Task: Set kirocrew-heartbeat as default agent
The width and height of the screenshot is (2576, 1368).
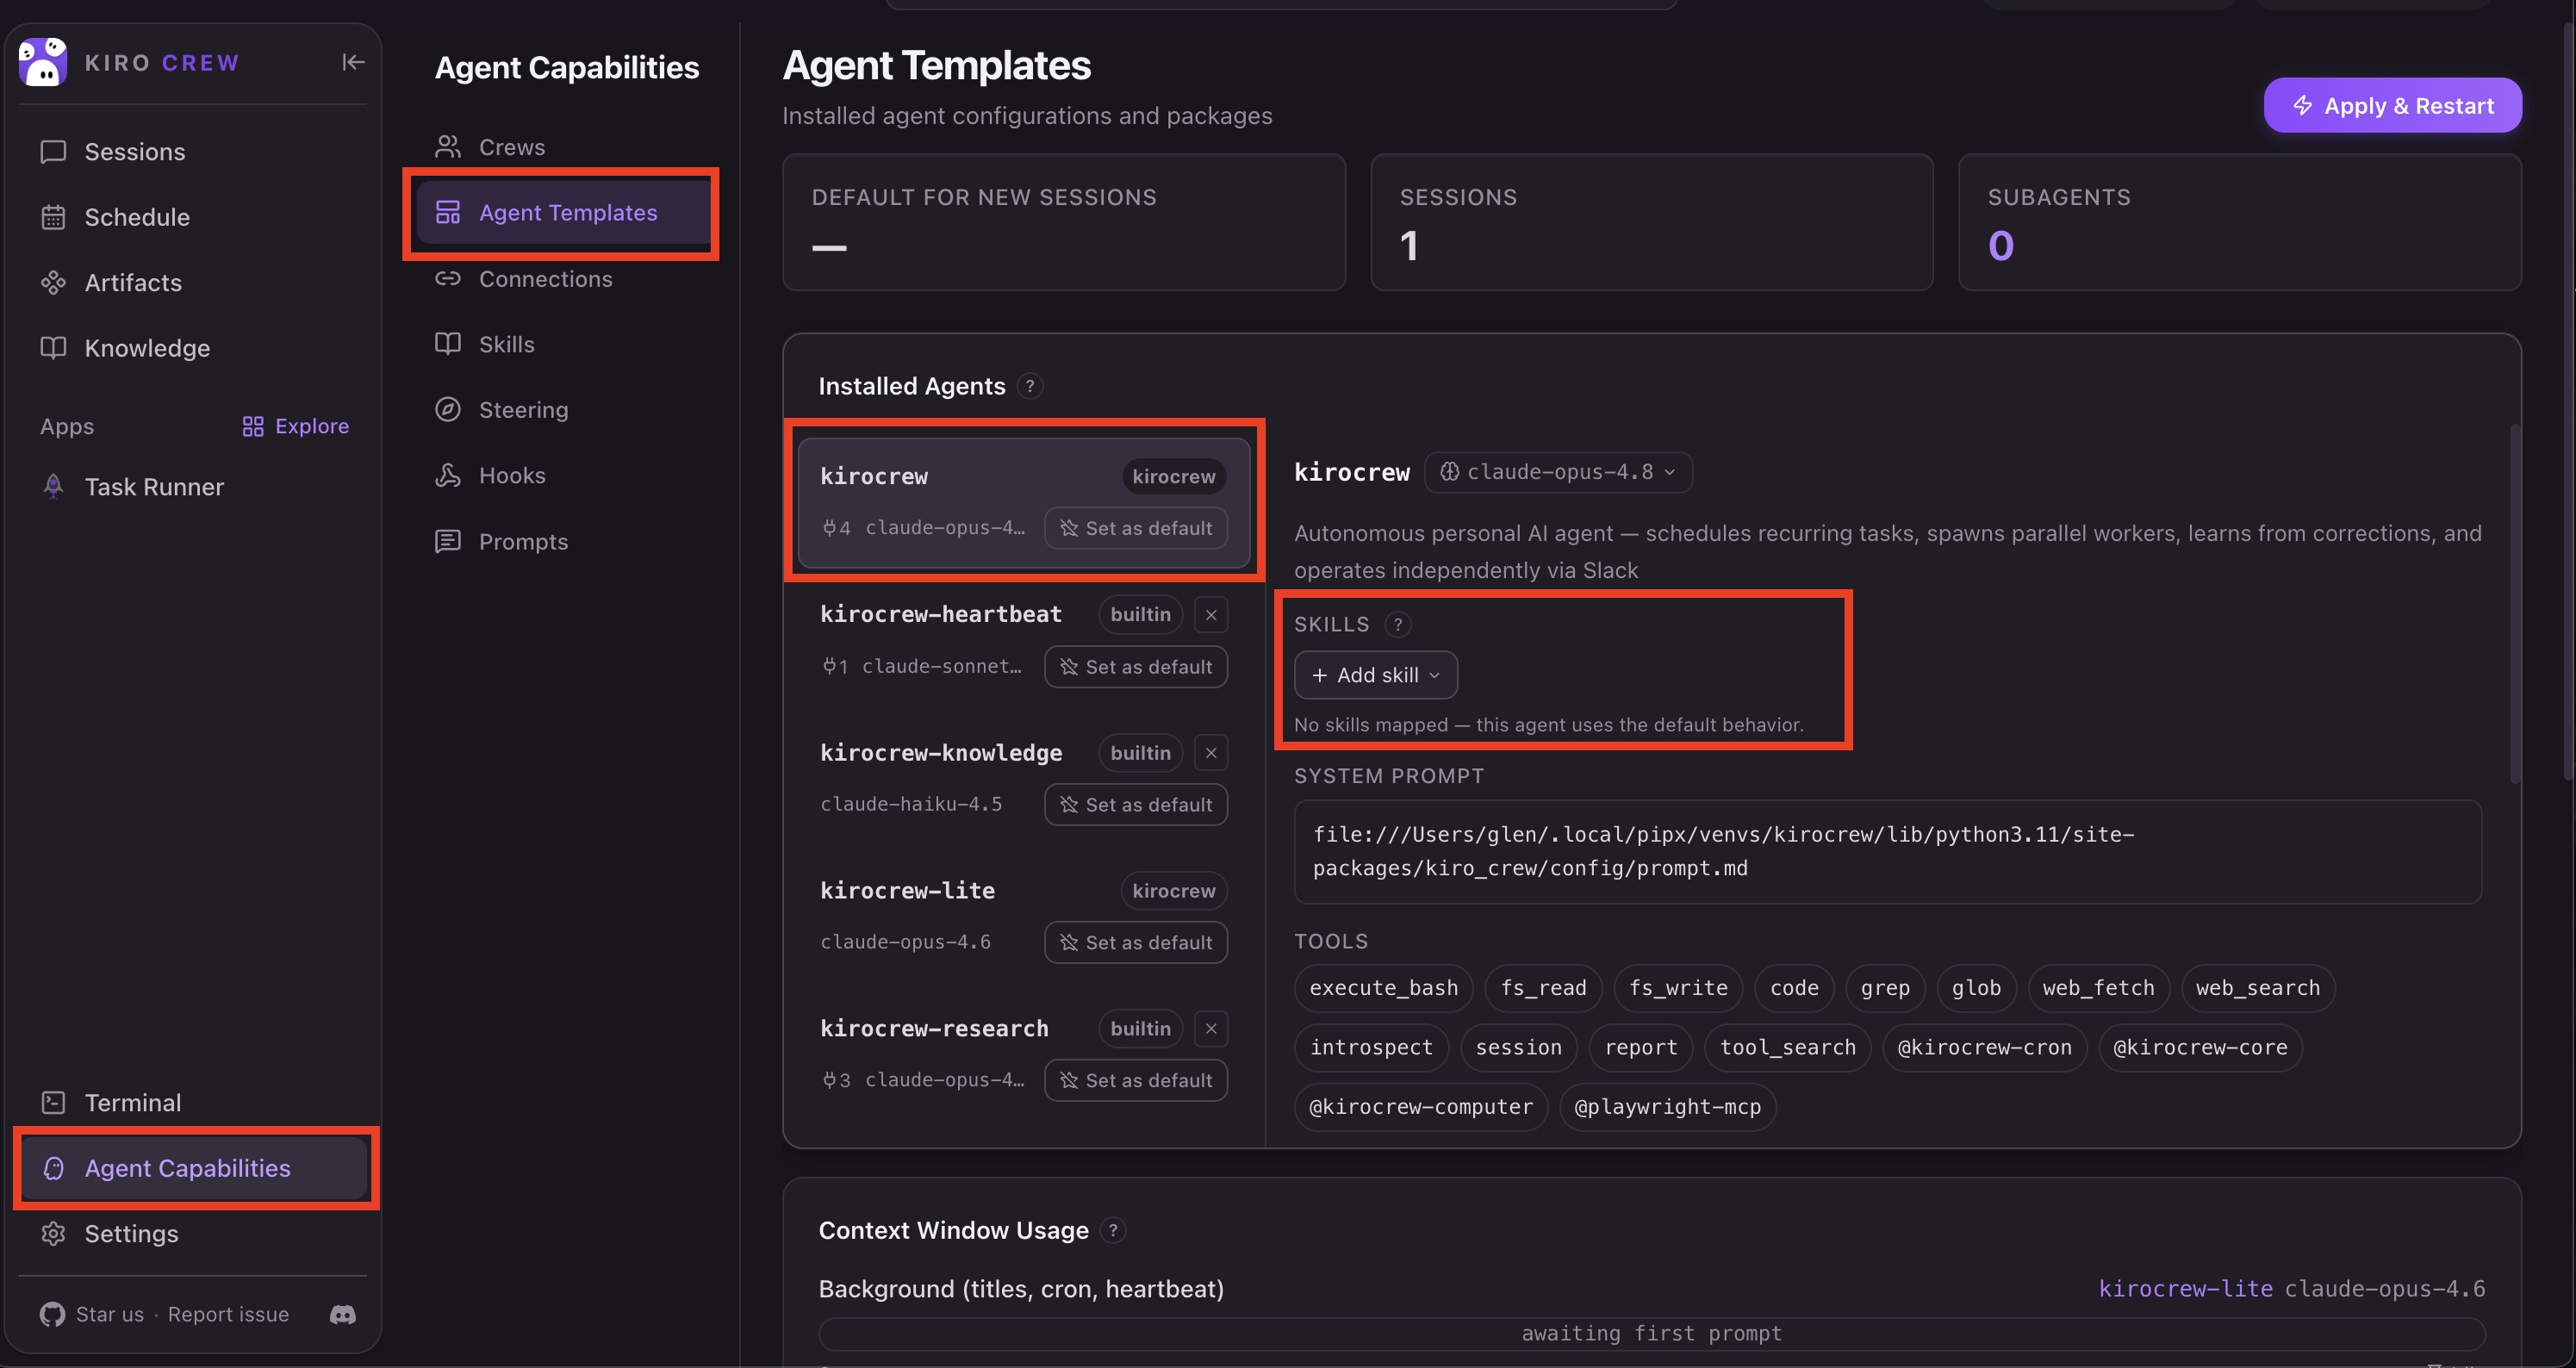Action: 1136,667
